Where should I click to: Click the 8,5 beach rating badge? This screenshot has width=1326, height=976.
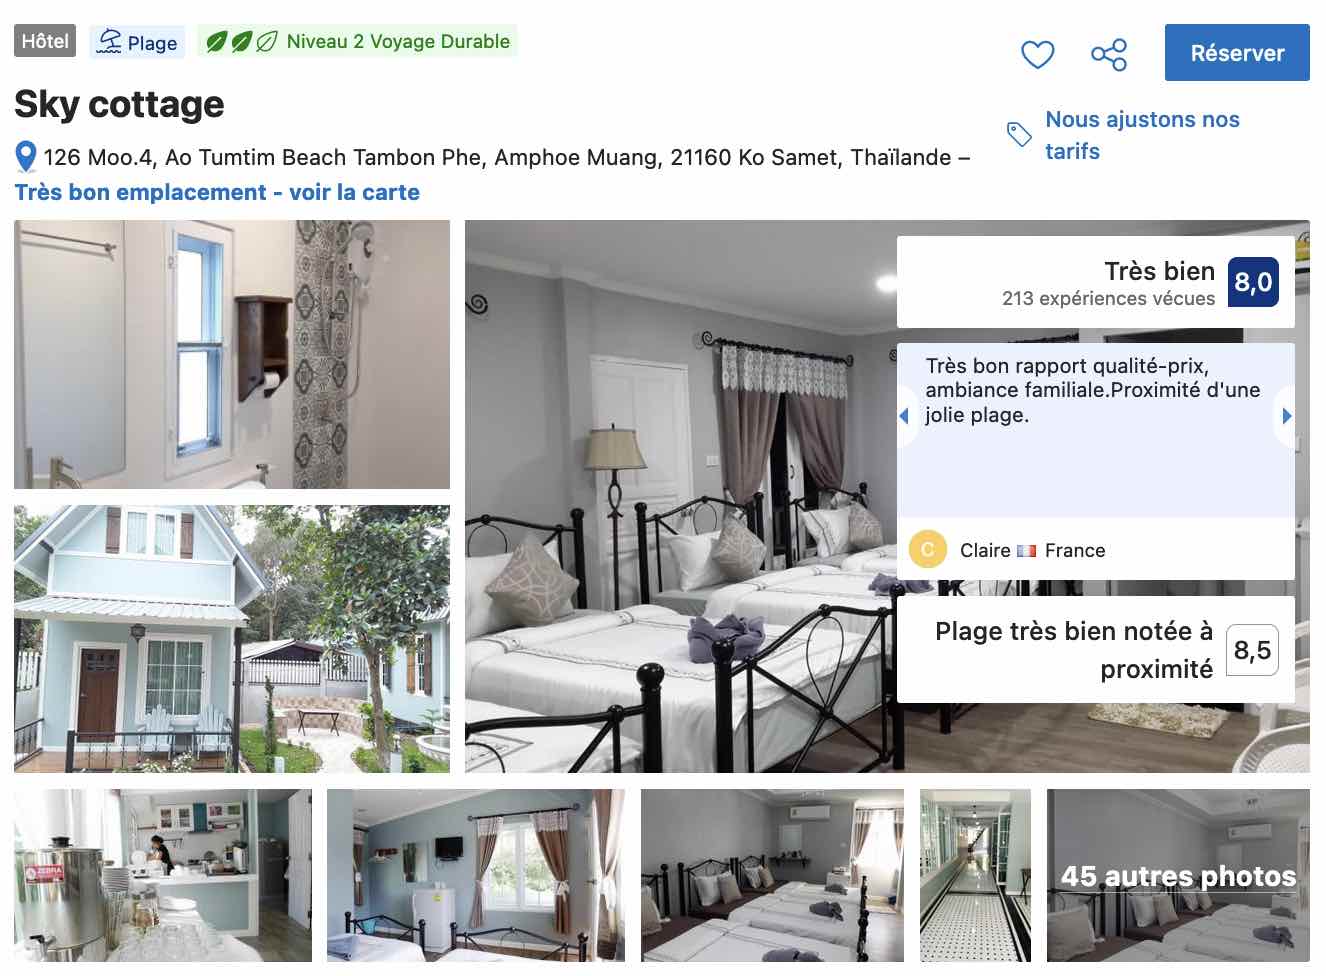pyautogui.click(x=1252, y=650)
